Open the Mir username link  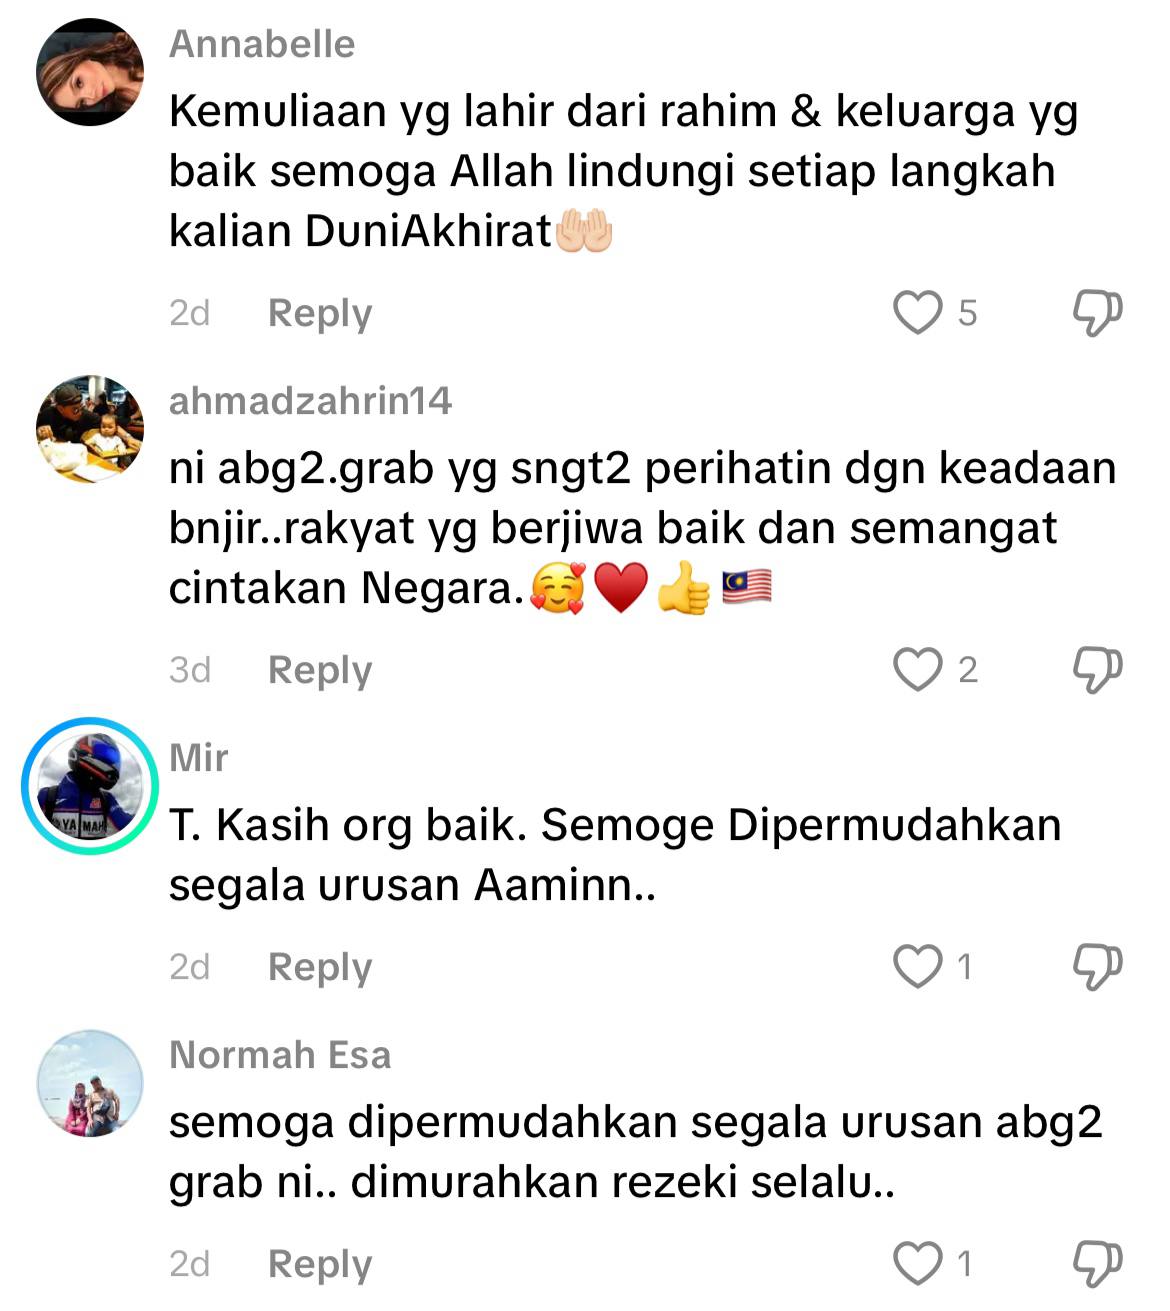click(198, 758)
